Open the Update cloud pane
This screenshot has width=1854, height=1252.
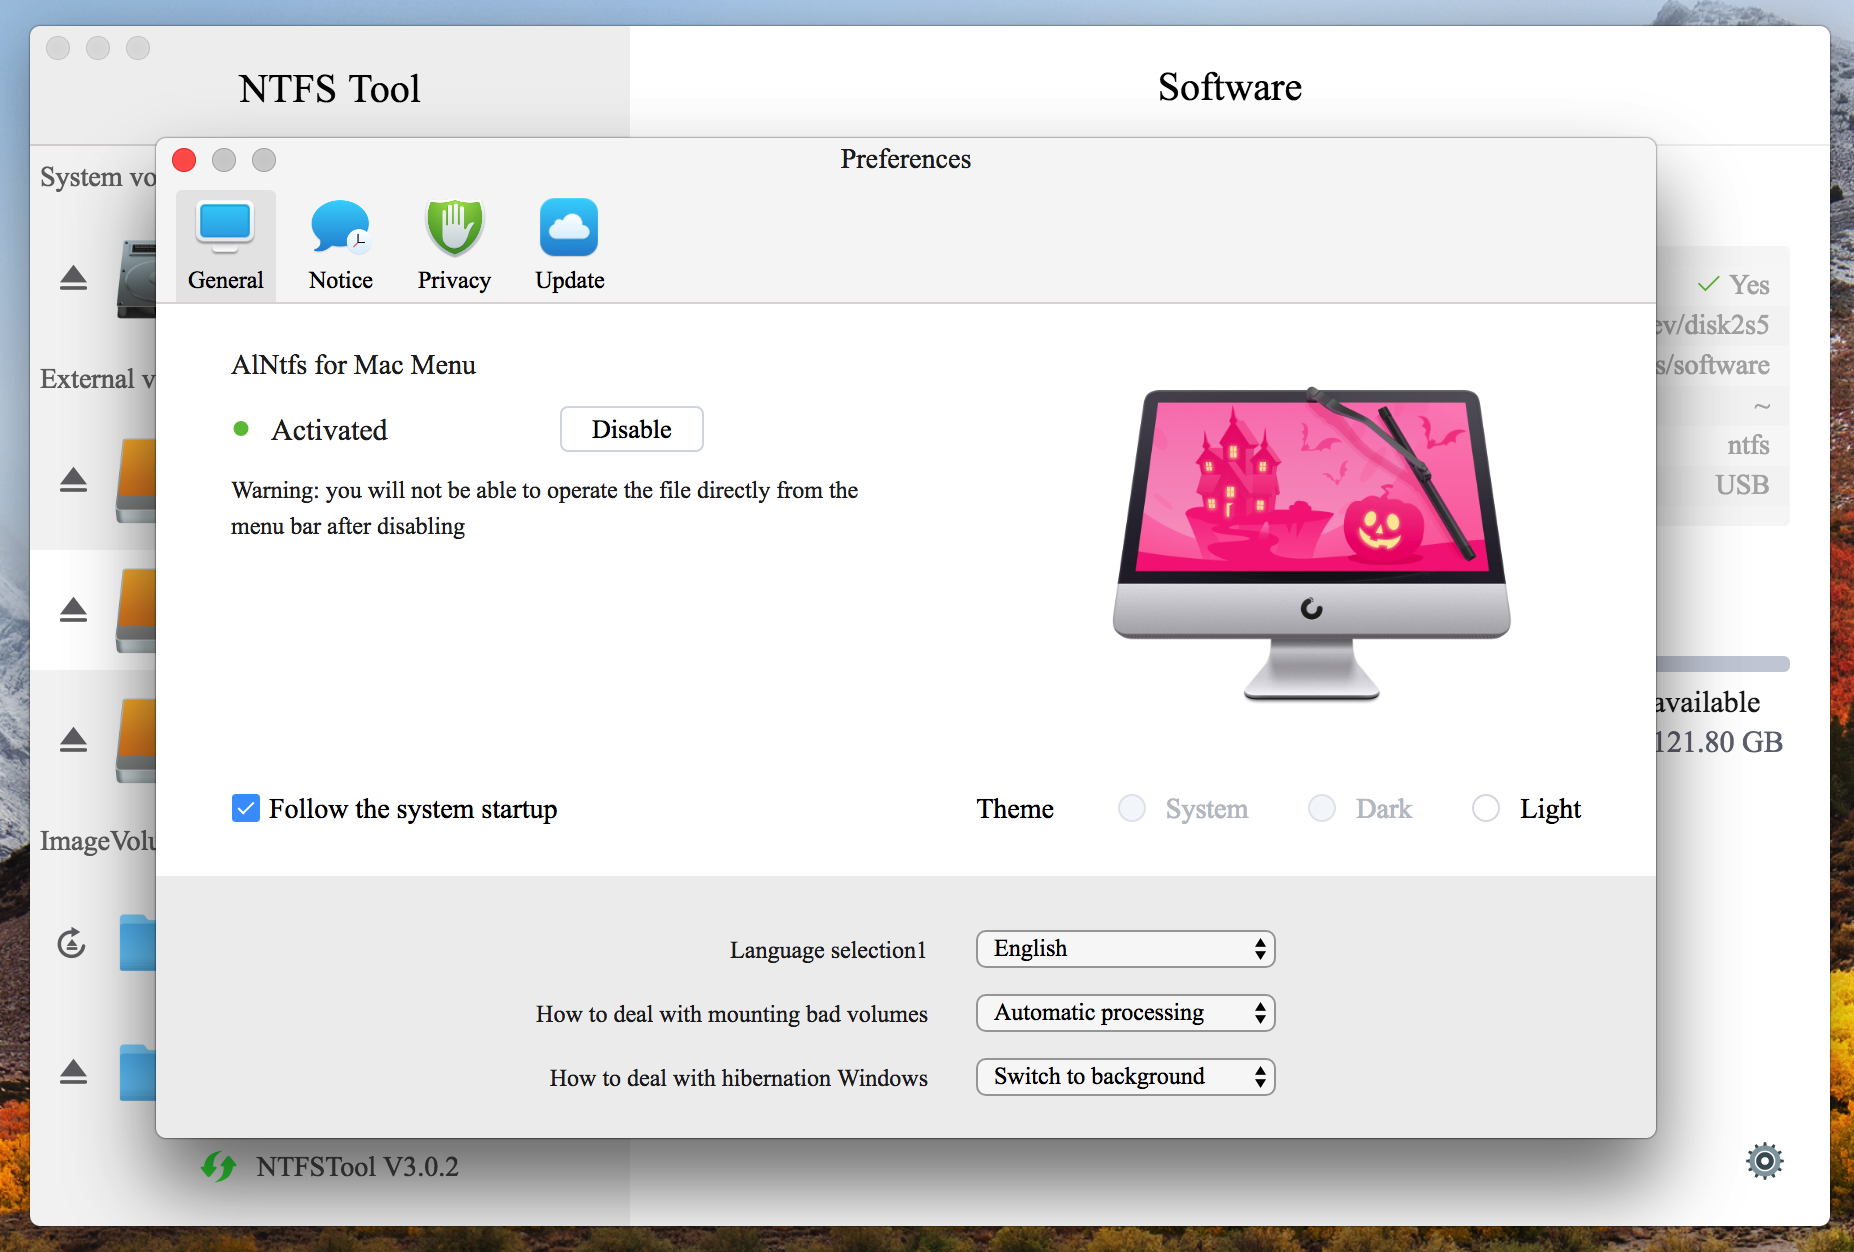pos(569,245)
